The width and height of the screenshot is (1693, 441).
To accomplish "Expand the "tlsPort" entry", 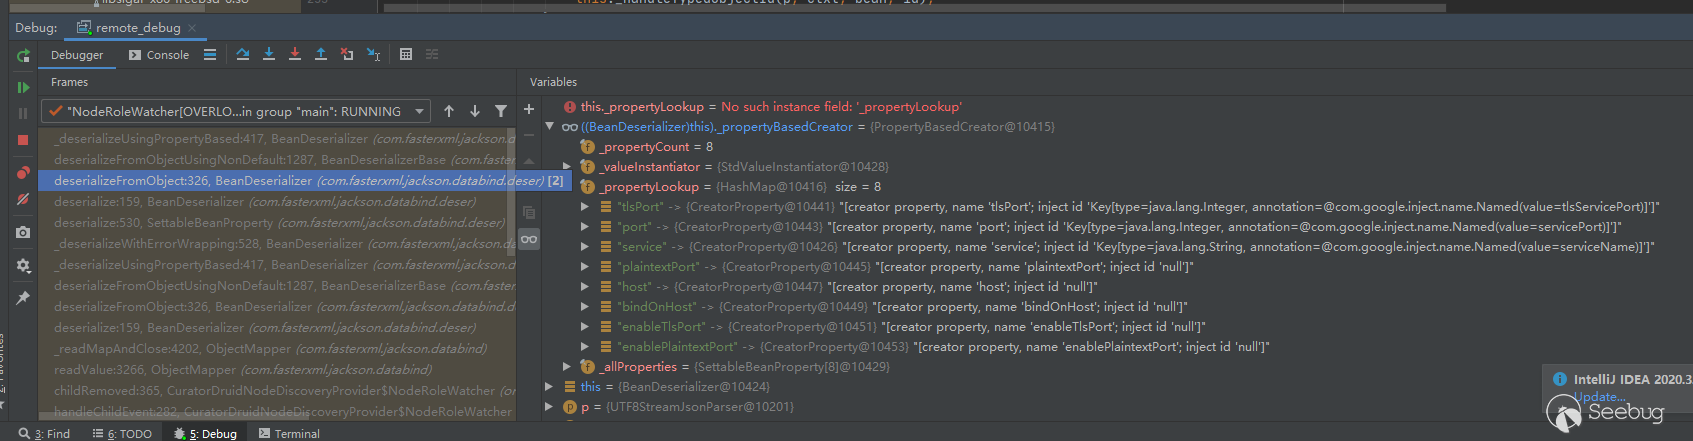I will tap(585, 206).
